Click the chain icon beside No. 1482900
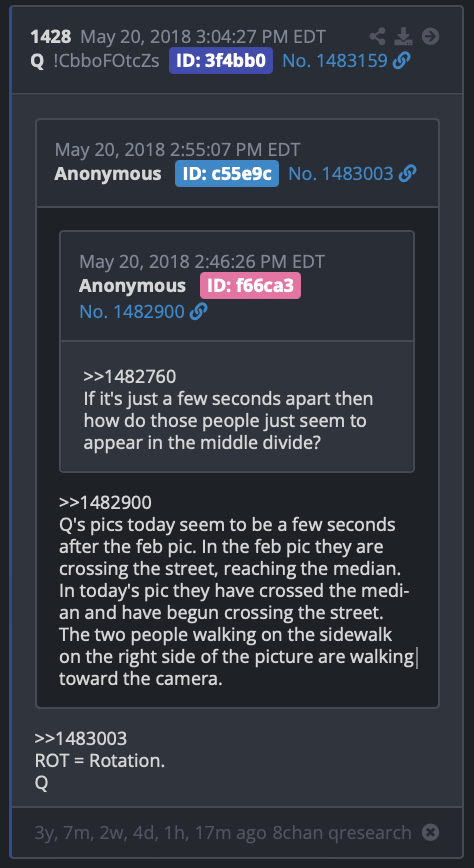Screen dimensions: 474x868 198,312
